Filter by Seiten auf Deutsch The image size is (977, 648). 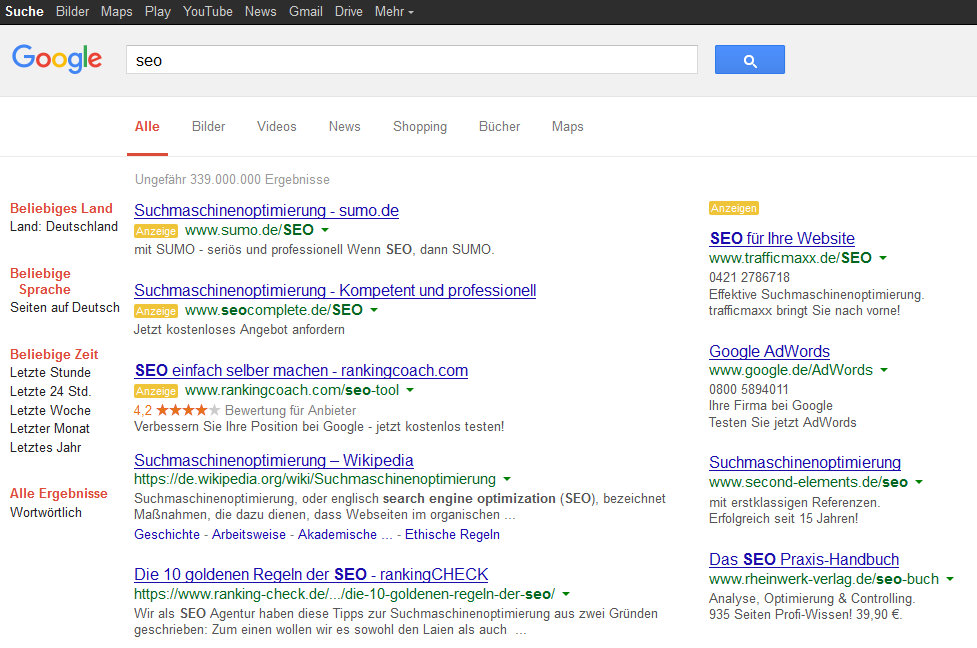65,307
